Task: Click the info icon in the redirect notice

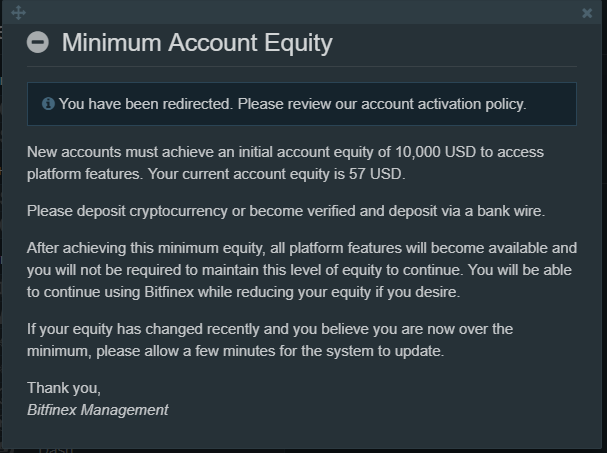Action: coord(48,104)
